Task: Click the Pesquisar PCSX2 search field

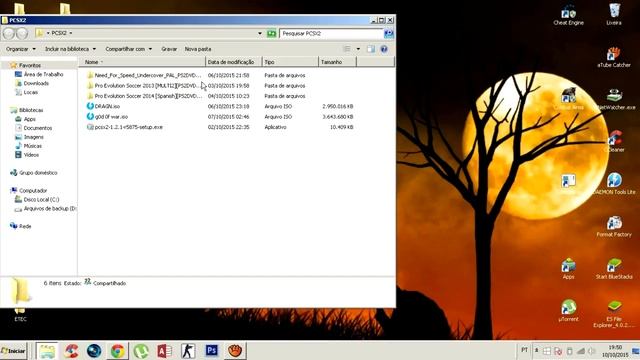Action: (x=331, y=33)
